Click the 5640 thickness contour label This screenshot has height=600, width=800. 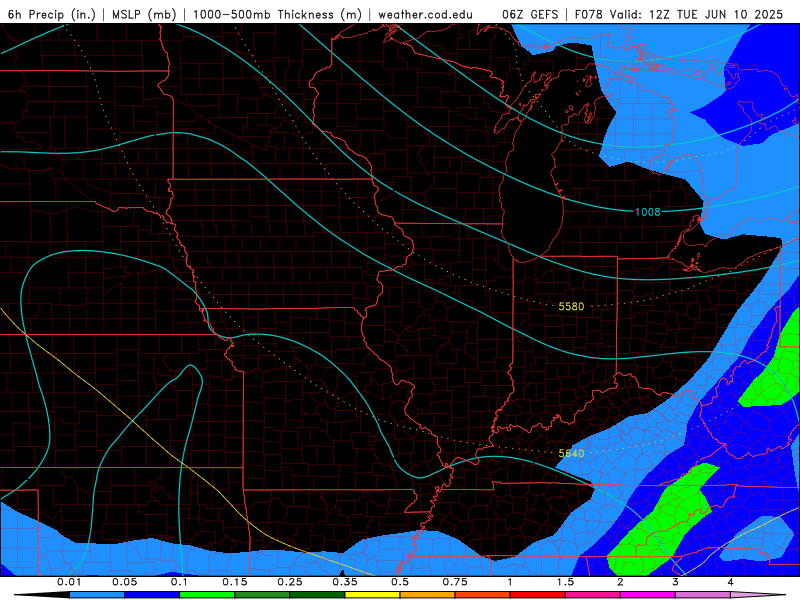pos(571,453)
